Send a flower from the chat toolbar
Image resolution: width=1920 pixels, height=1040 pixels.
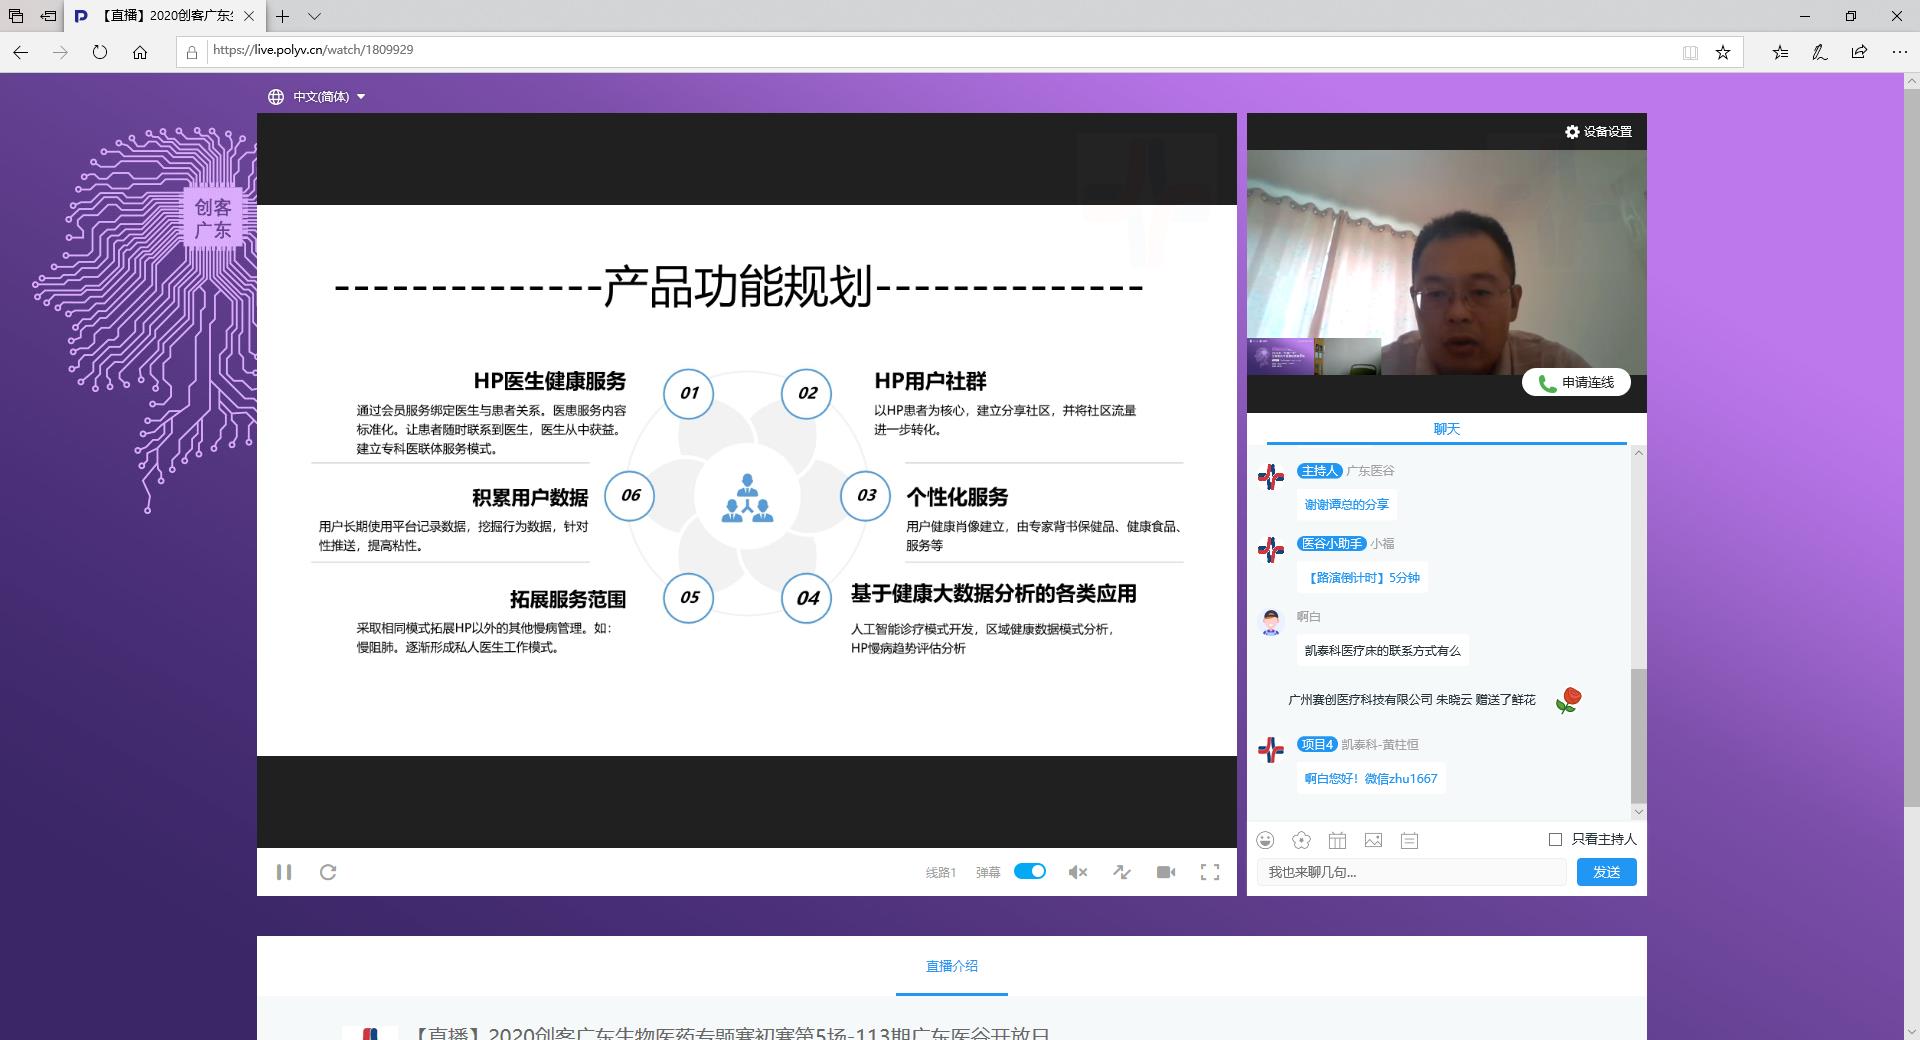1301,841
